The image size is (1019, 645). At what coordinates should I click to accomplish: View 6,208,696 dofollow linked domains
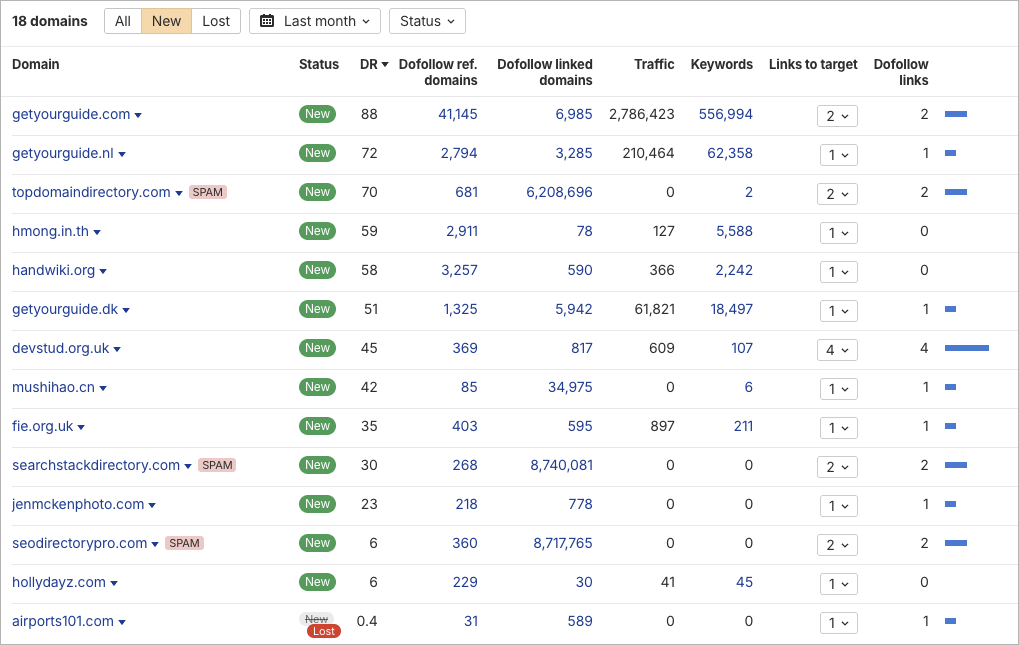click(560, 192)
